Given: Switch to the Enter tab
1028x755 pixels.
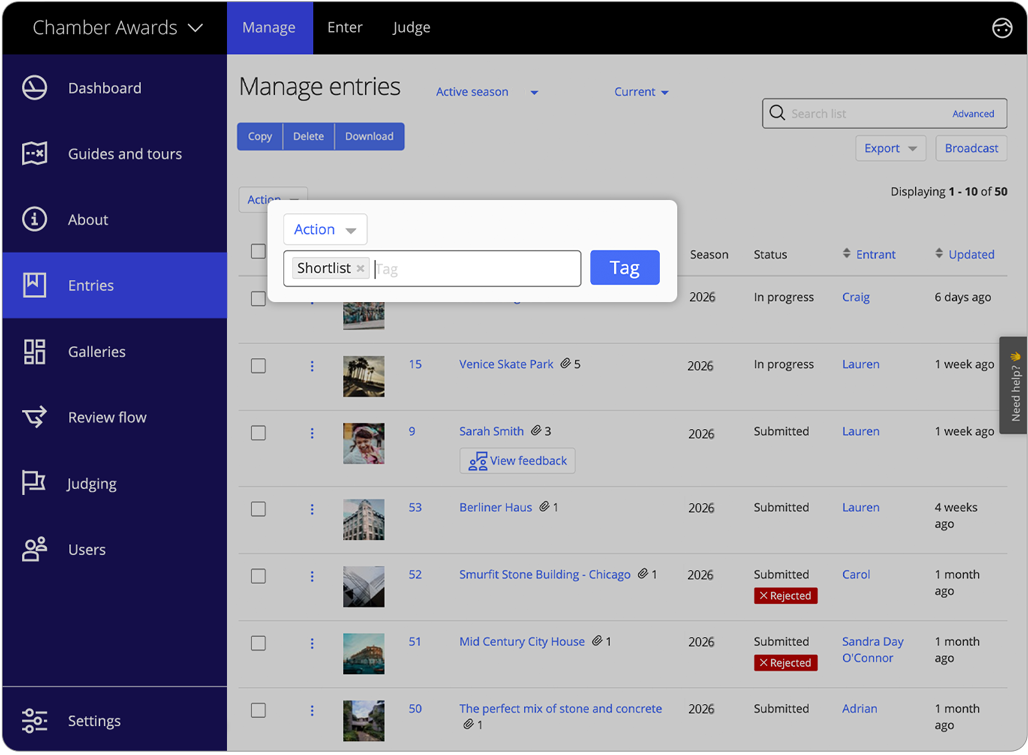Looking at the screenshot, I should tap(345, 27).
